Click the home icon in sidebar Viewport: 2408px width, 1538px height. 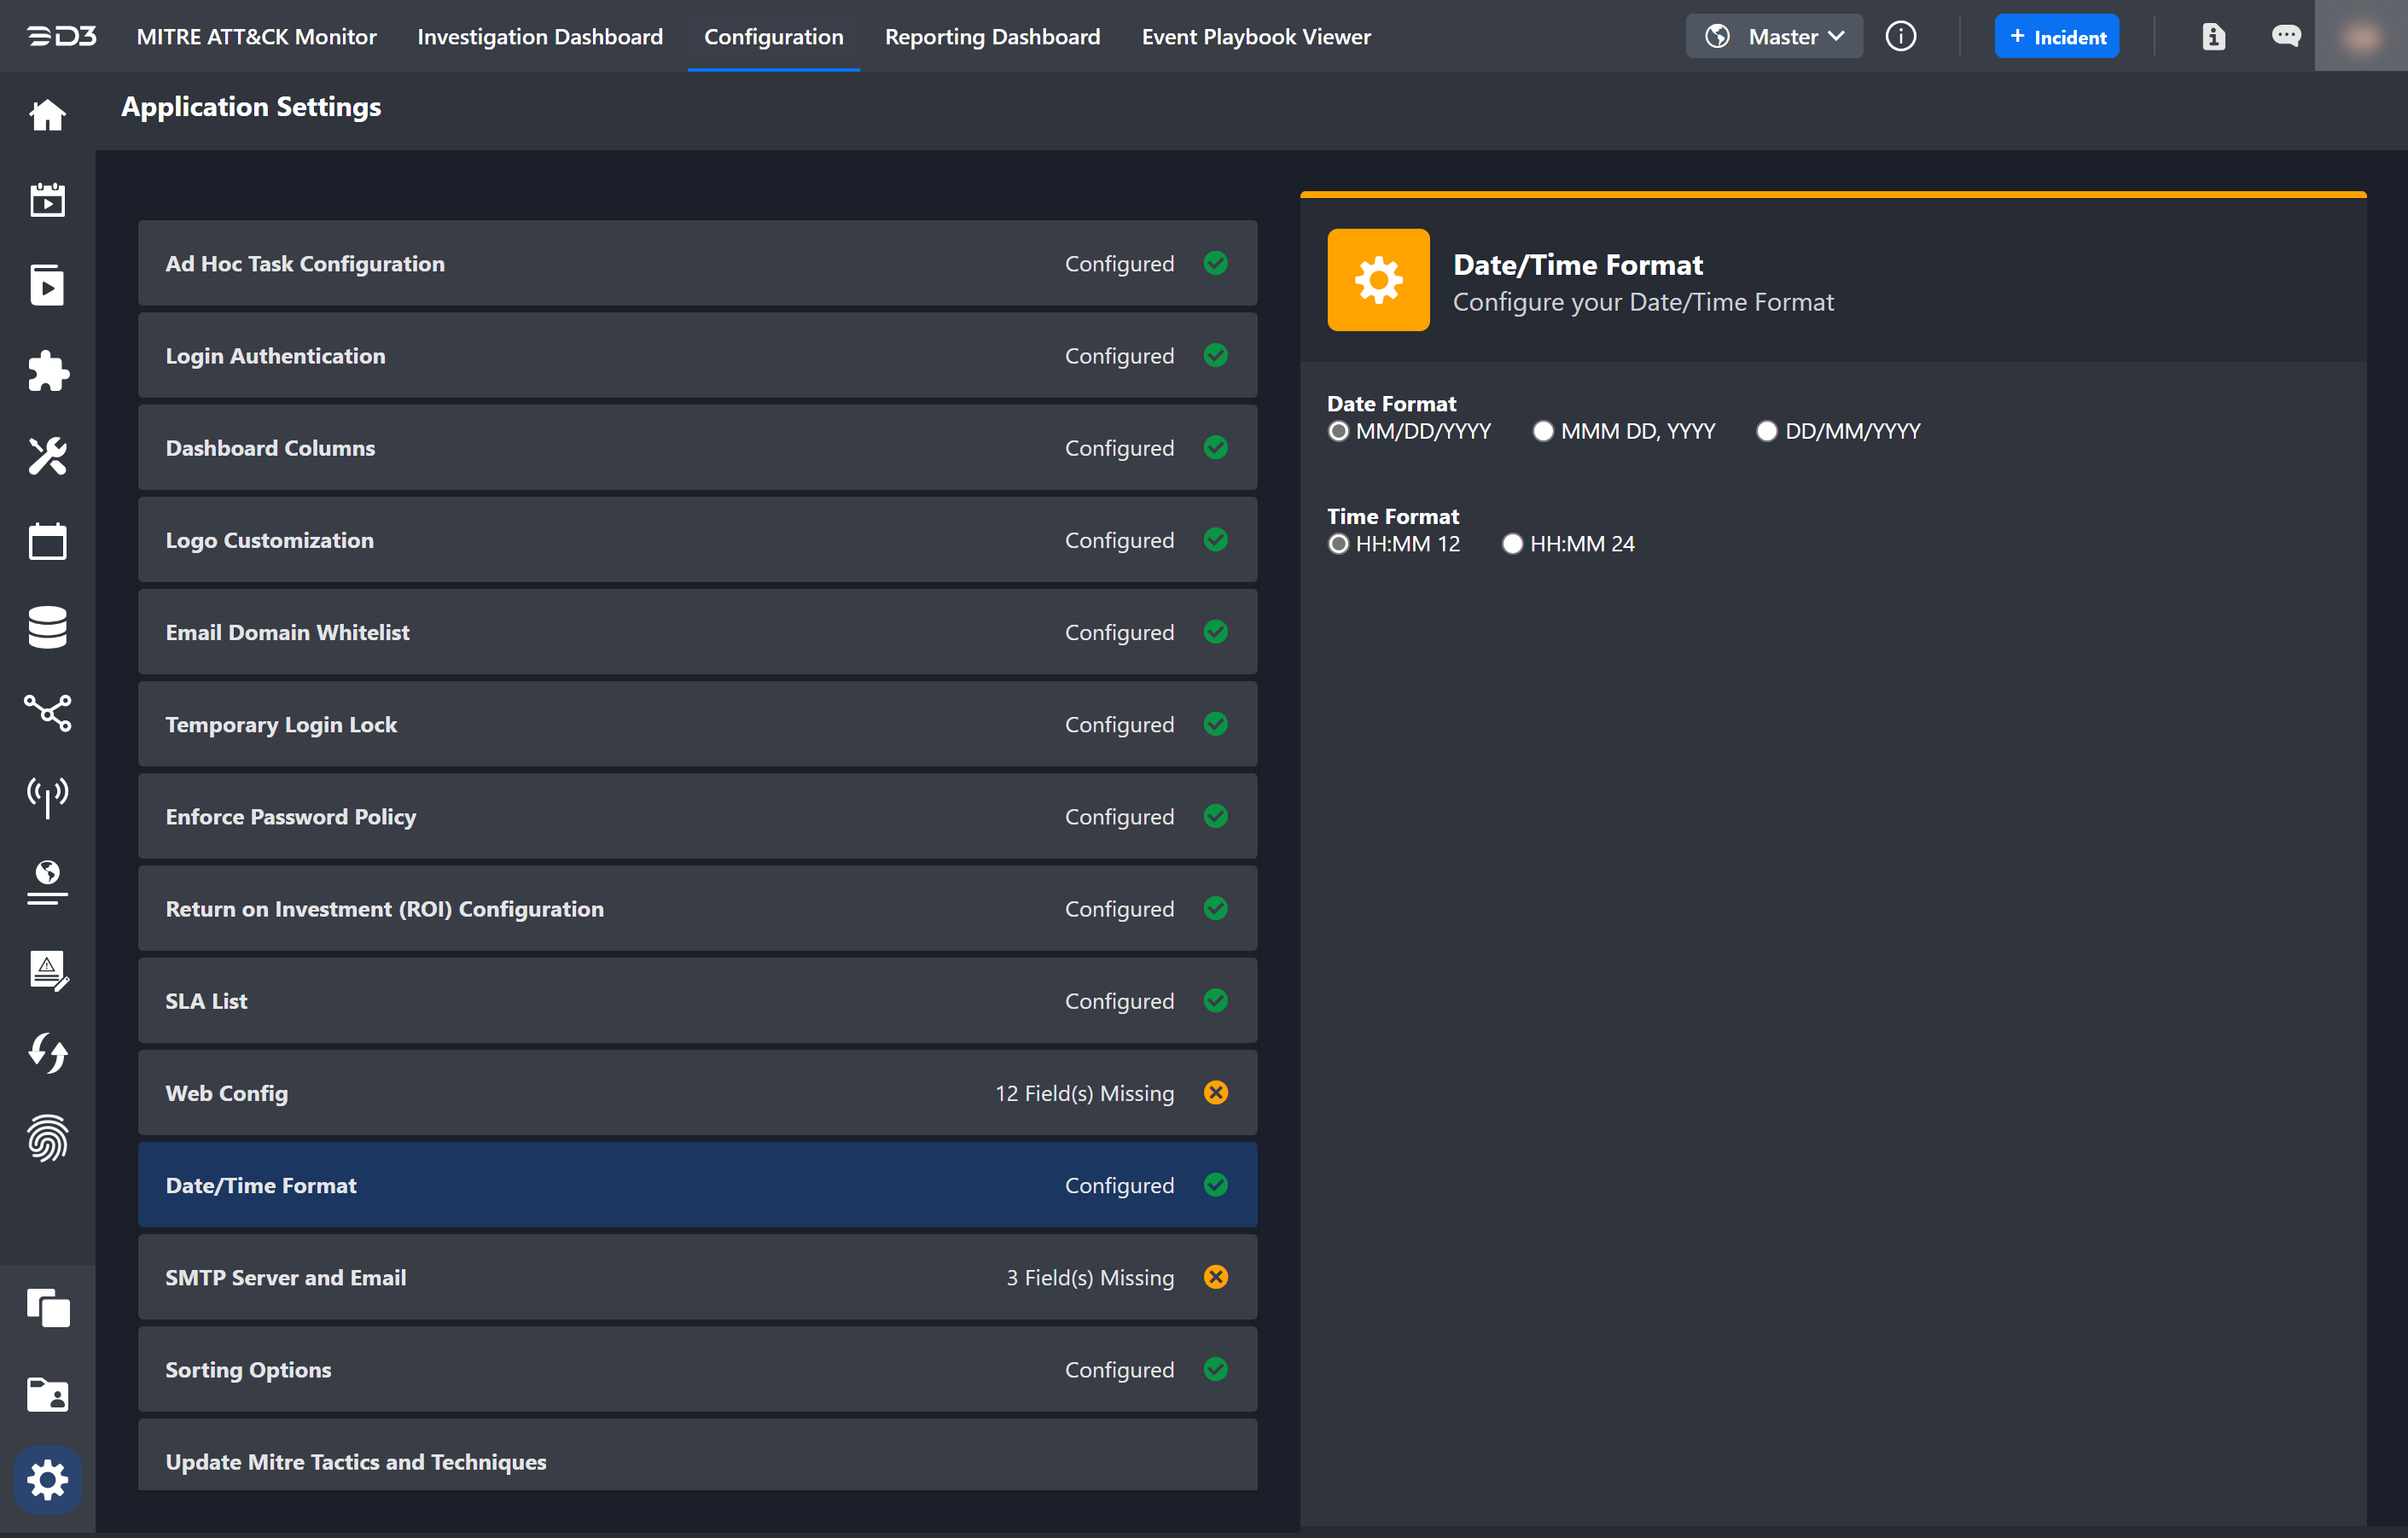point(47,115)
